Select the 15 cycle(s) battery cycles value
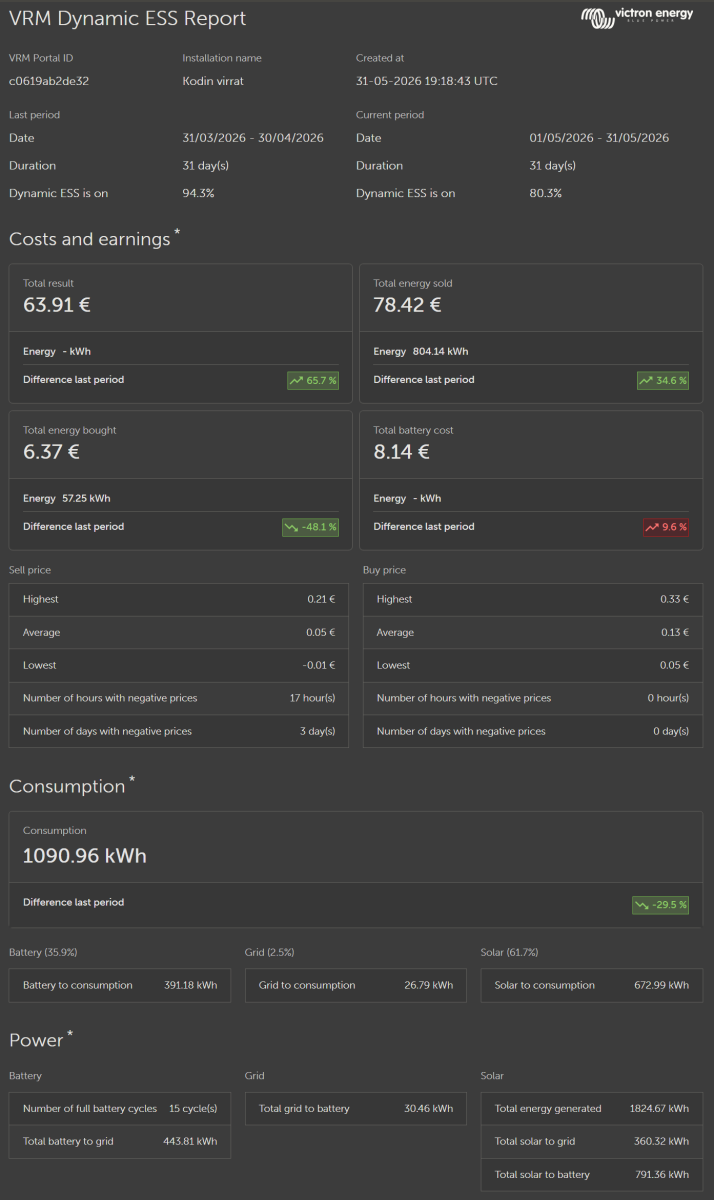The image size is (714, 1200). pyautogui.click(x=193, y=1108)
